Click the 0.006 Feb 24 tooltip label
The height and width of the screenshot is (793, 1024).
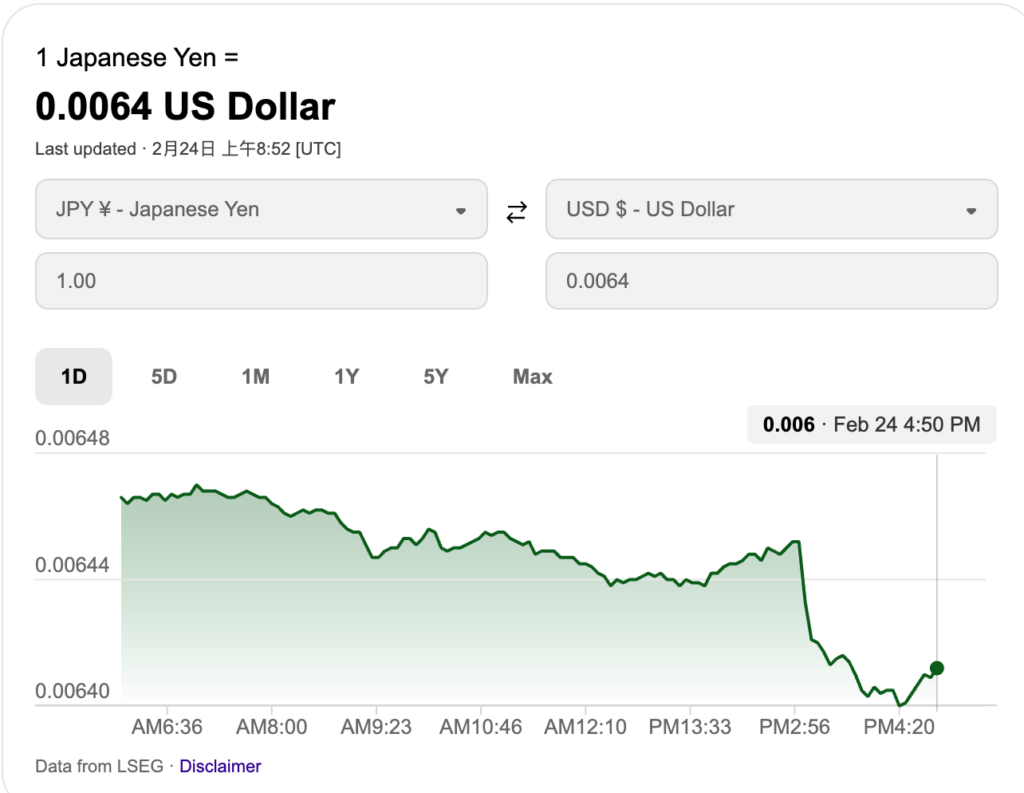pos(871,424)
